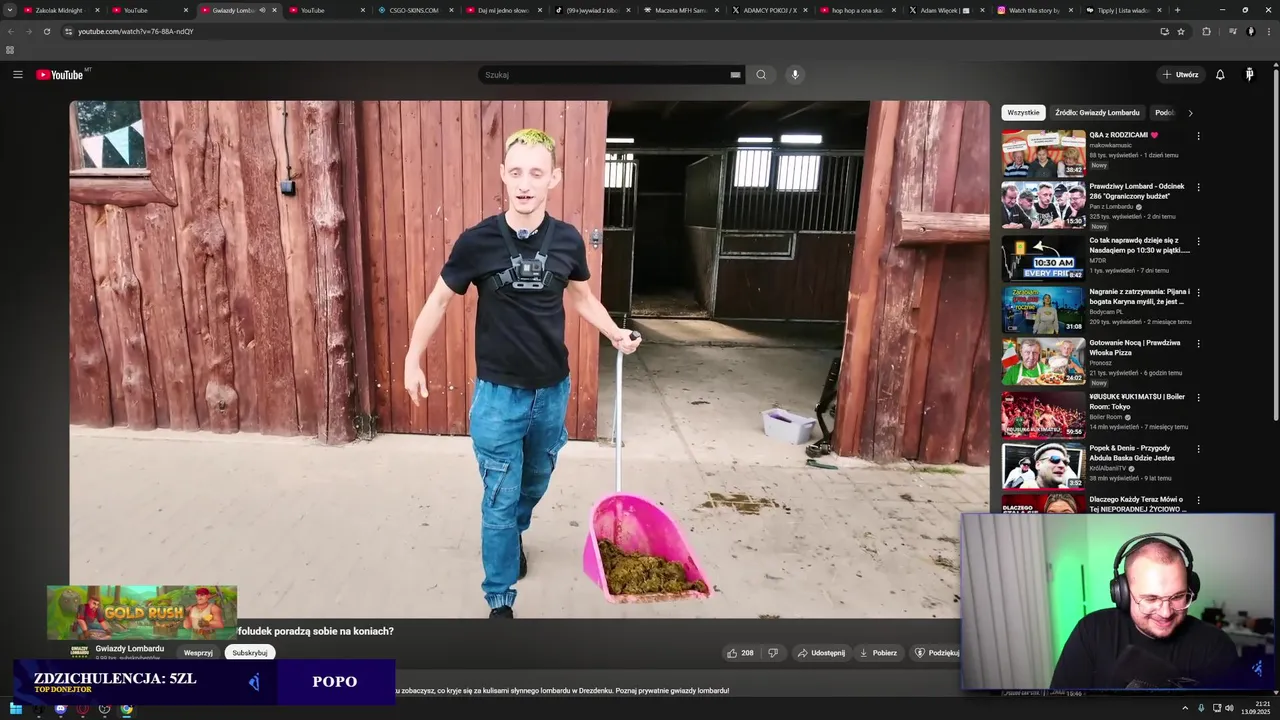Click the Podziękuj thanks button
The image size is (1280, 720).
937,653
